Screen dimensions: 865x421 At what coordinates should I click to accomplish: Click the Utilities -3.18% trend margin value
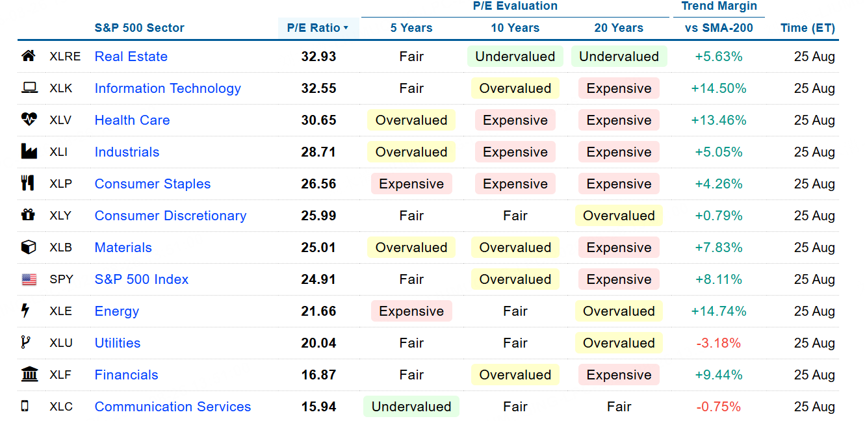coord(718,343)
